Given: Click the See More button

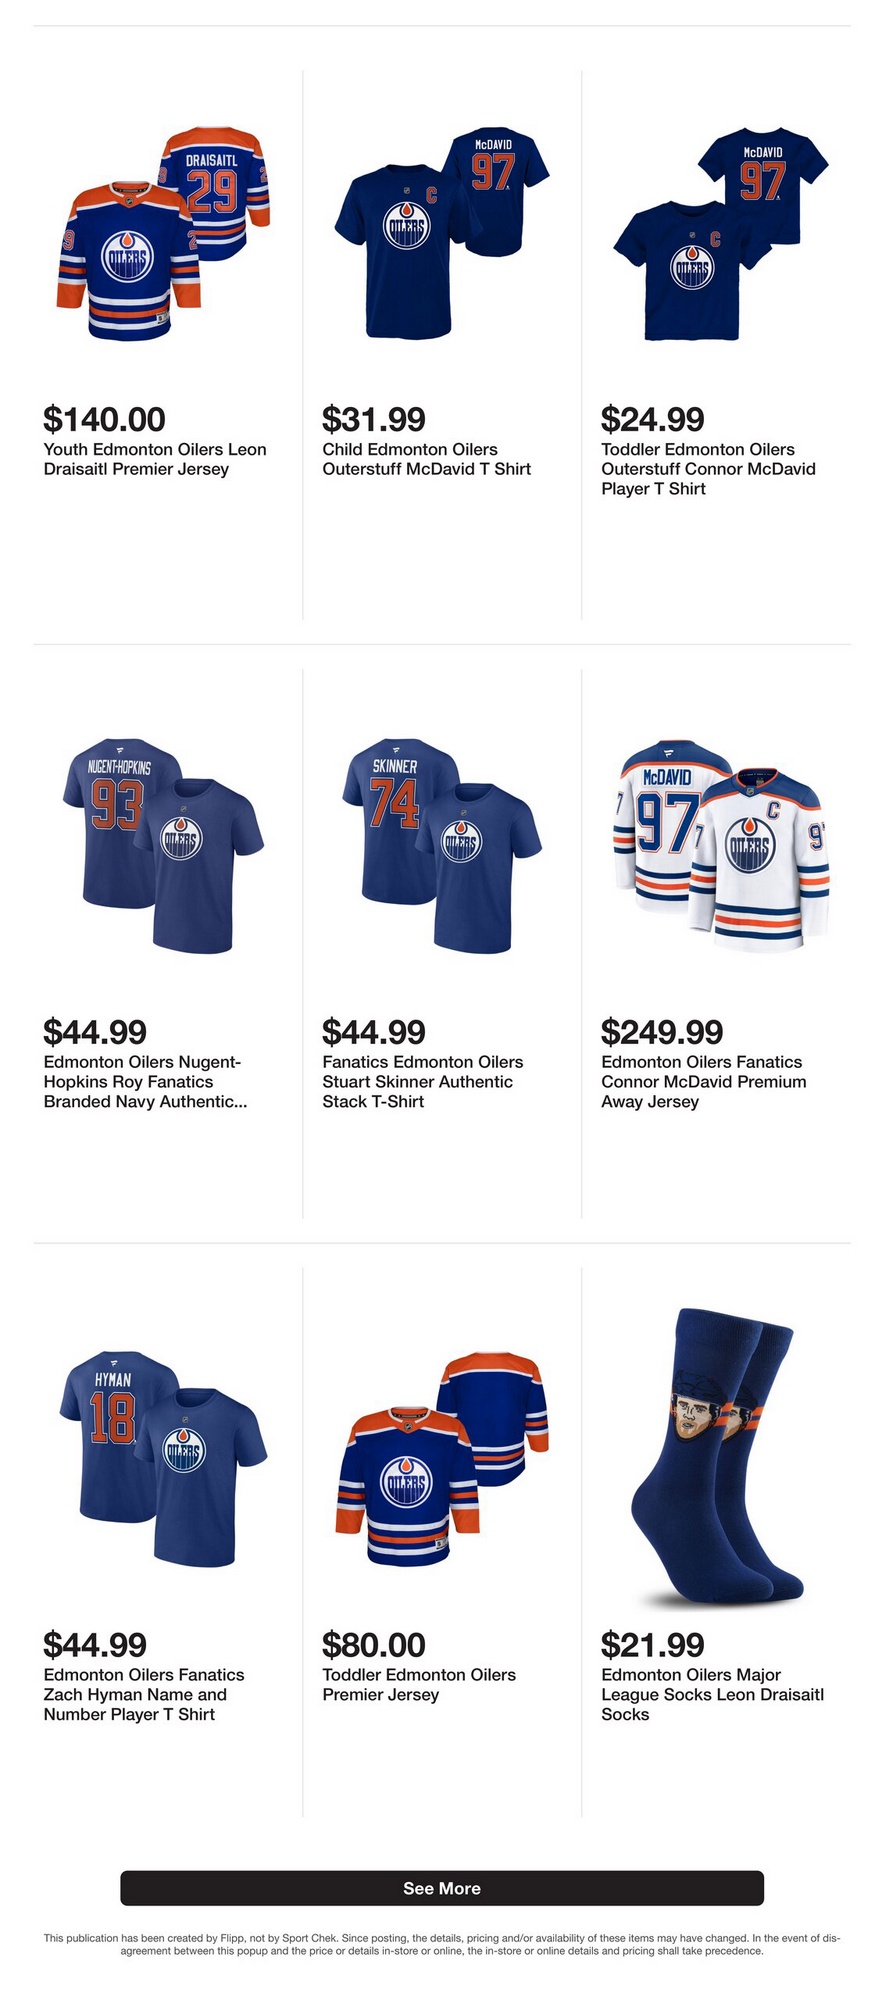Looking at the screenshot, I should [442, 1888].
